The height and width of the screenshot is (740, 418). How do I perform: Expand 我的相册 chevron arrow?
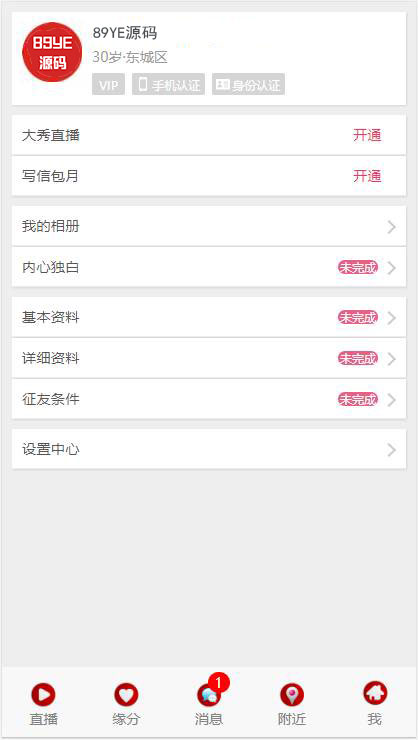pos(392,227)
